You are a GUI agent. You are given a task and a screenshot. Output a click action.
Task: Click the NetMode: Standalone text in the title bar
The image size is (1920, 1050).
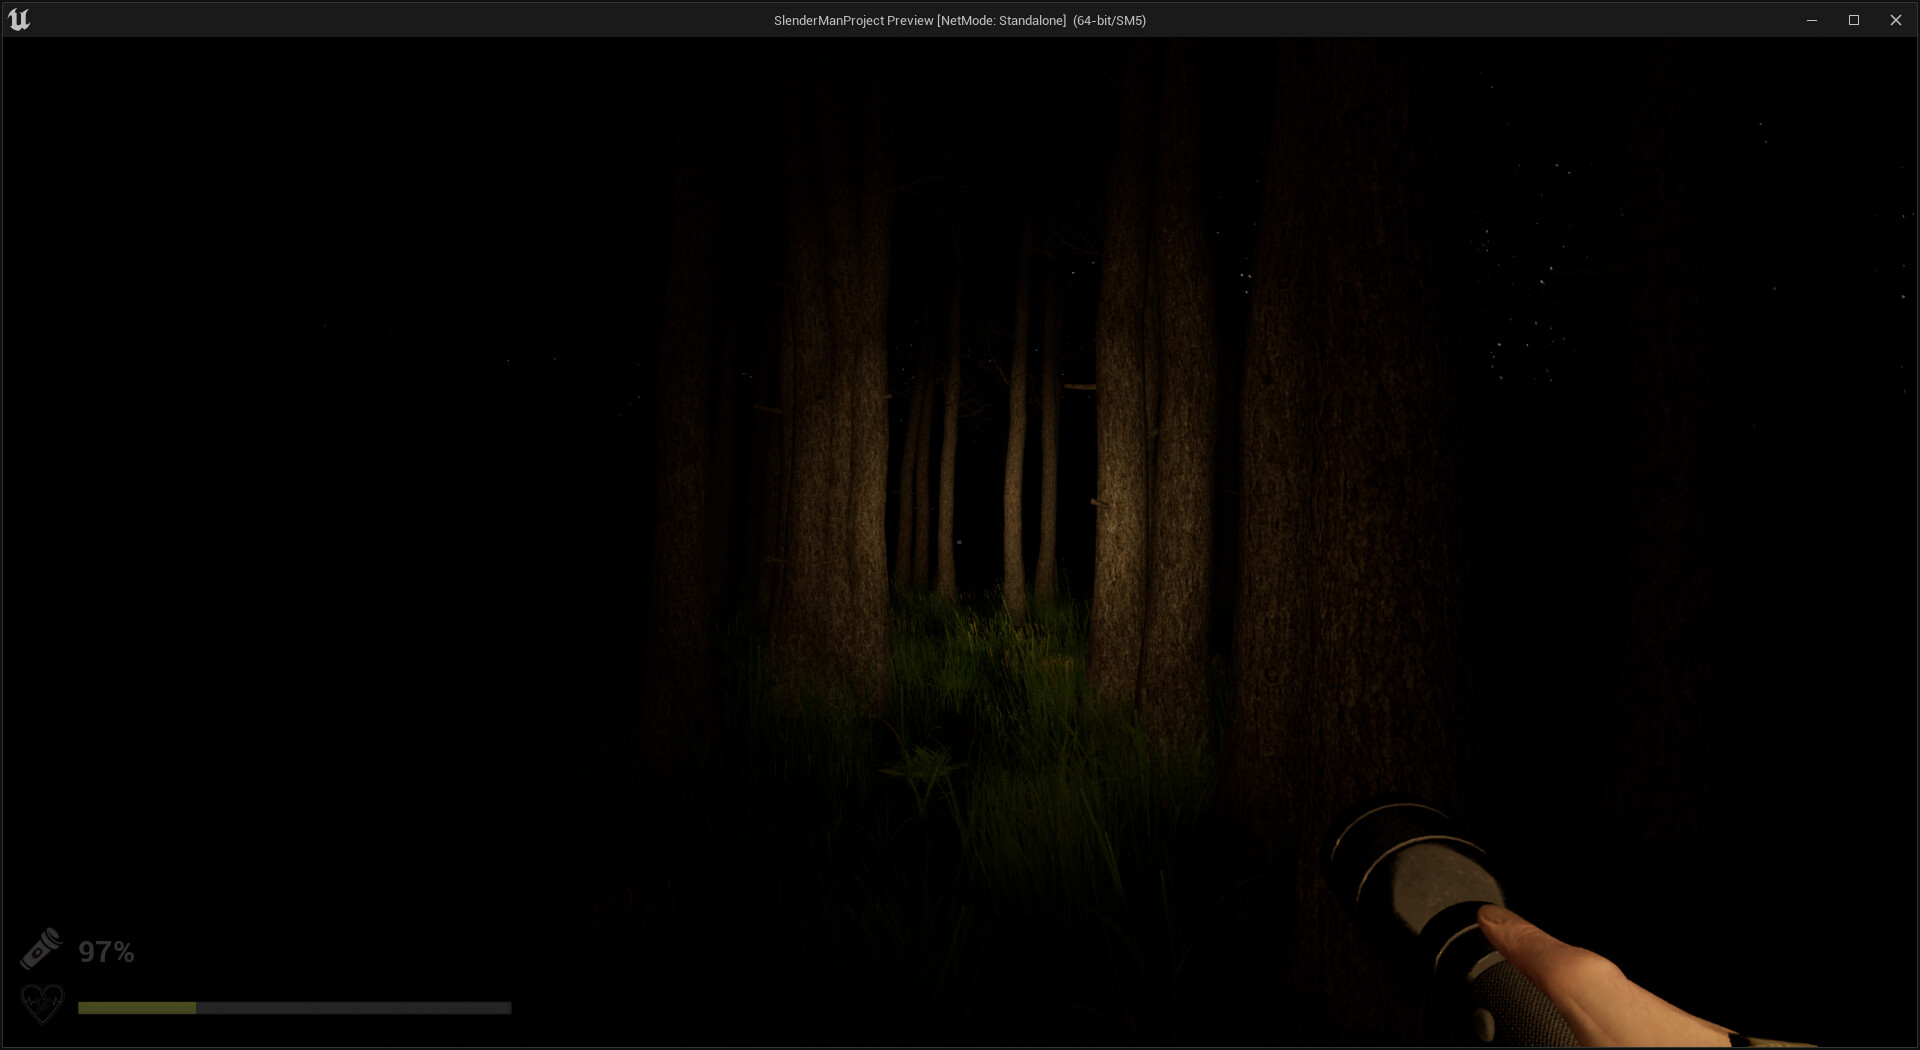tap(1000, 19)
